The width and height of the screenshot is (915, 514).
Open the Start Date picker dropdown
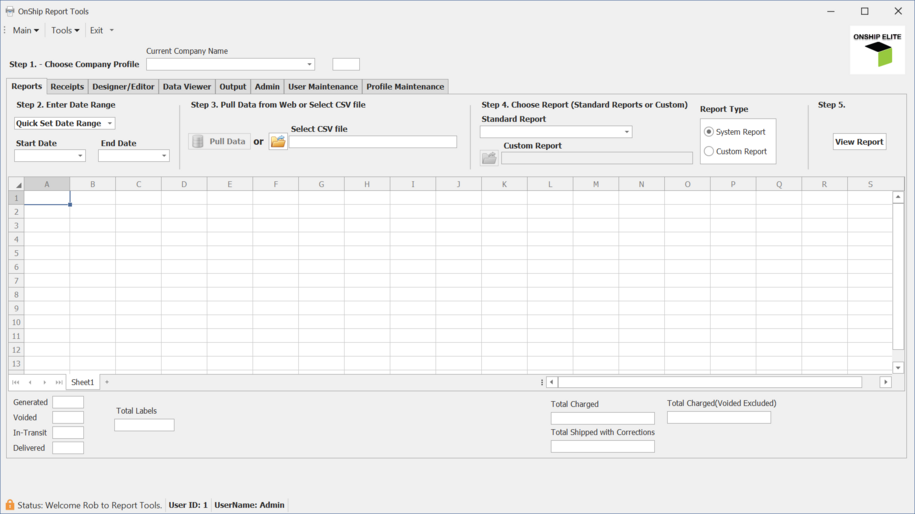79,156
